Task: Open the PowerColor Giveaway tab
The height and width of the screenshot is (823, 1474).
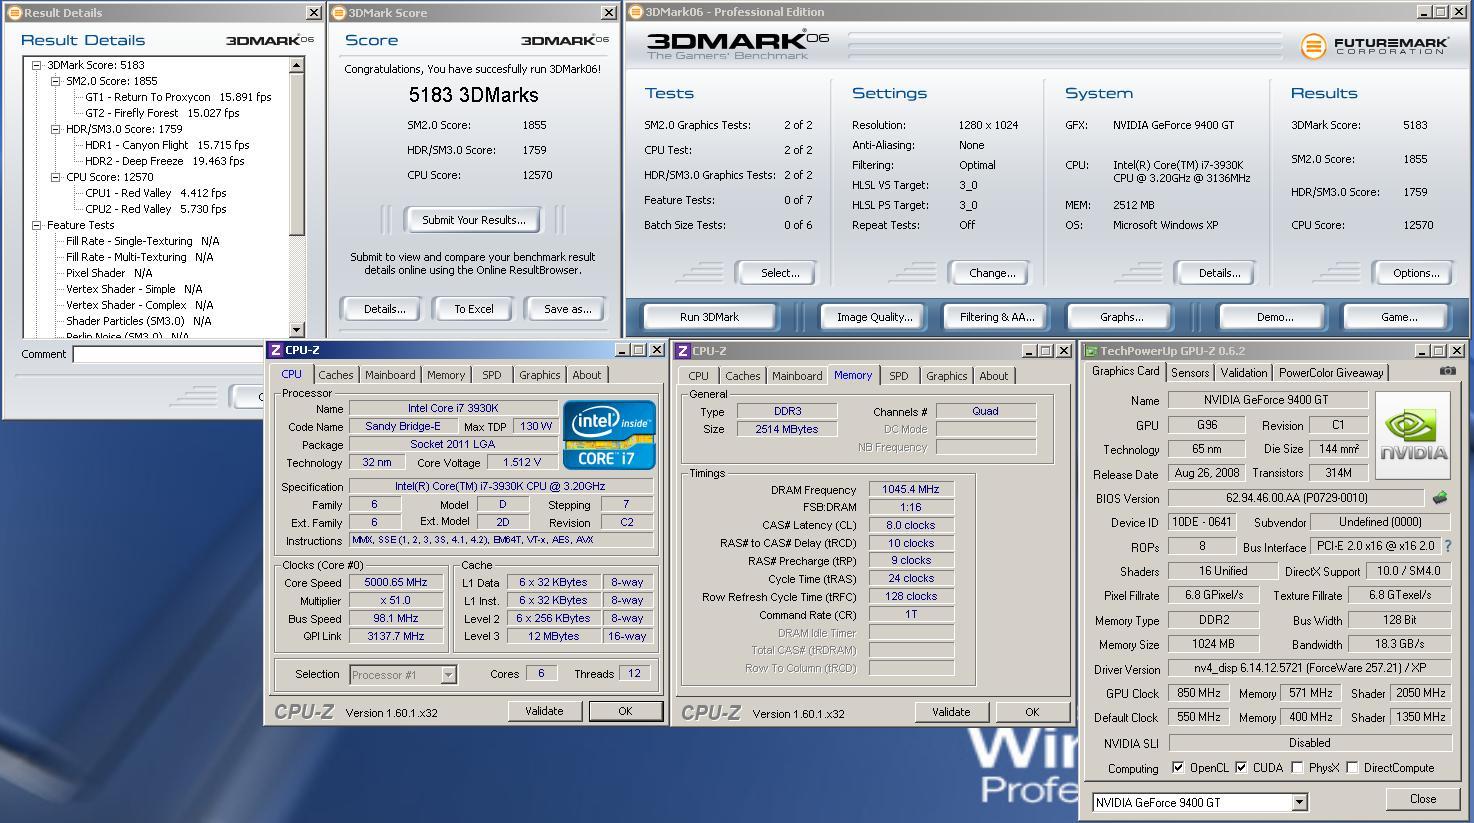Action: click(1331, 372)
